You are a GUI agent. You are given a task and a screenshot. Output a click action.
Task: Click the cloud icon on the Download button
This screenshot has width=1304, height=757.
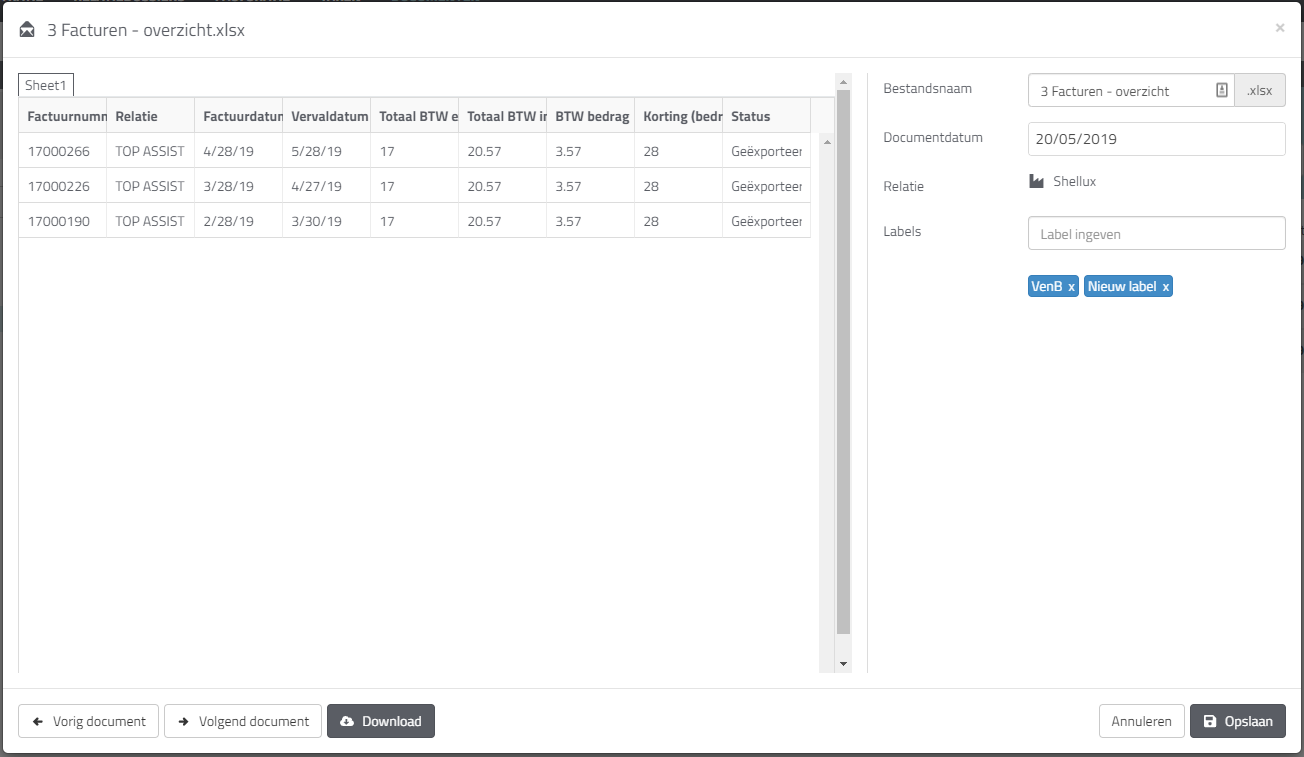pos(347,720)
